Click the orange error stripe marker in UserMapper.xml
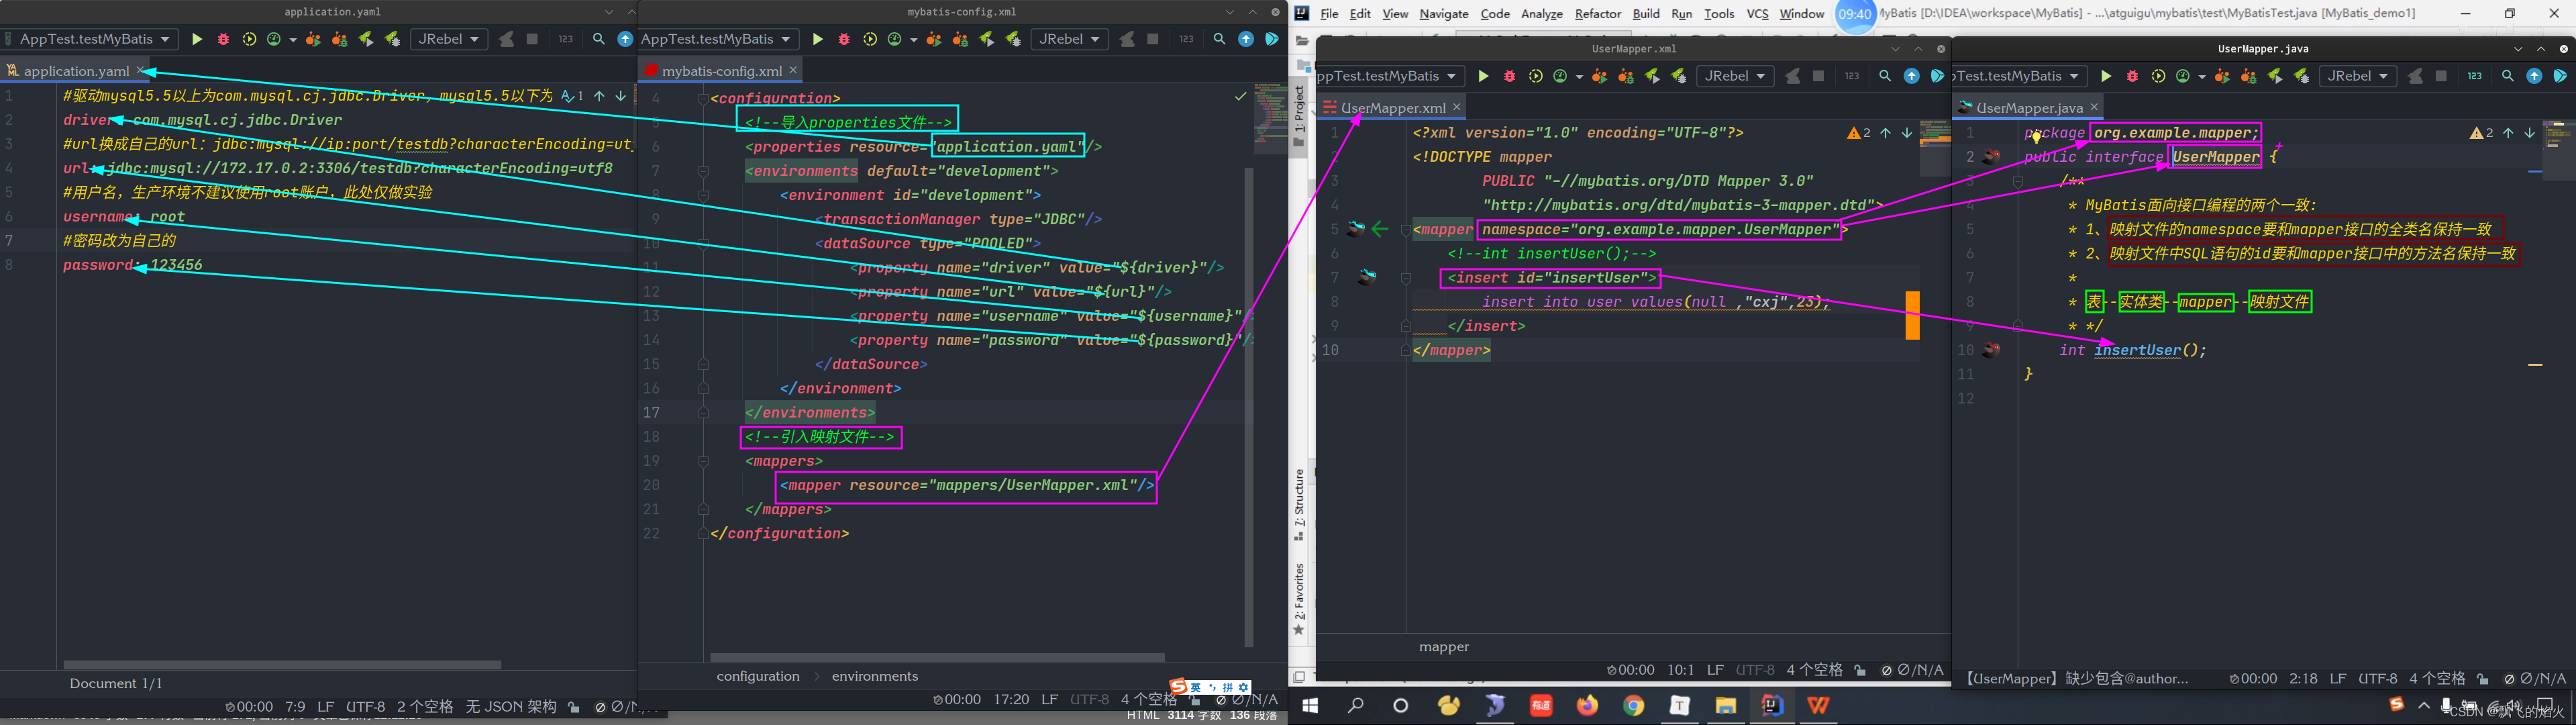 1912,315
